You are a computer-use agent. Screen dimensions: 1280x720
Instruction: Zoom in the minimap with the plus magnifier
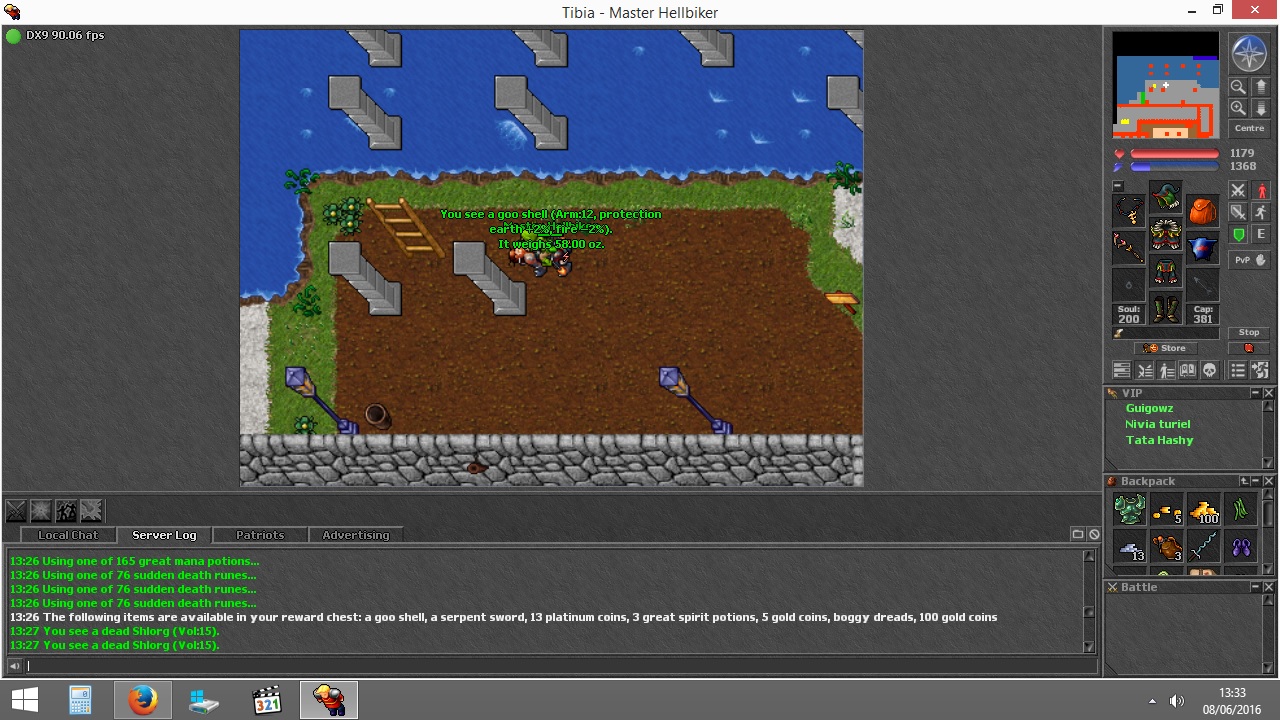(x=1238, y=108)
